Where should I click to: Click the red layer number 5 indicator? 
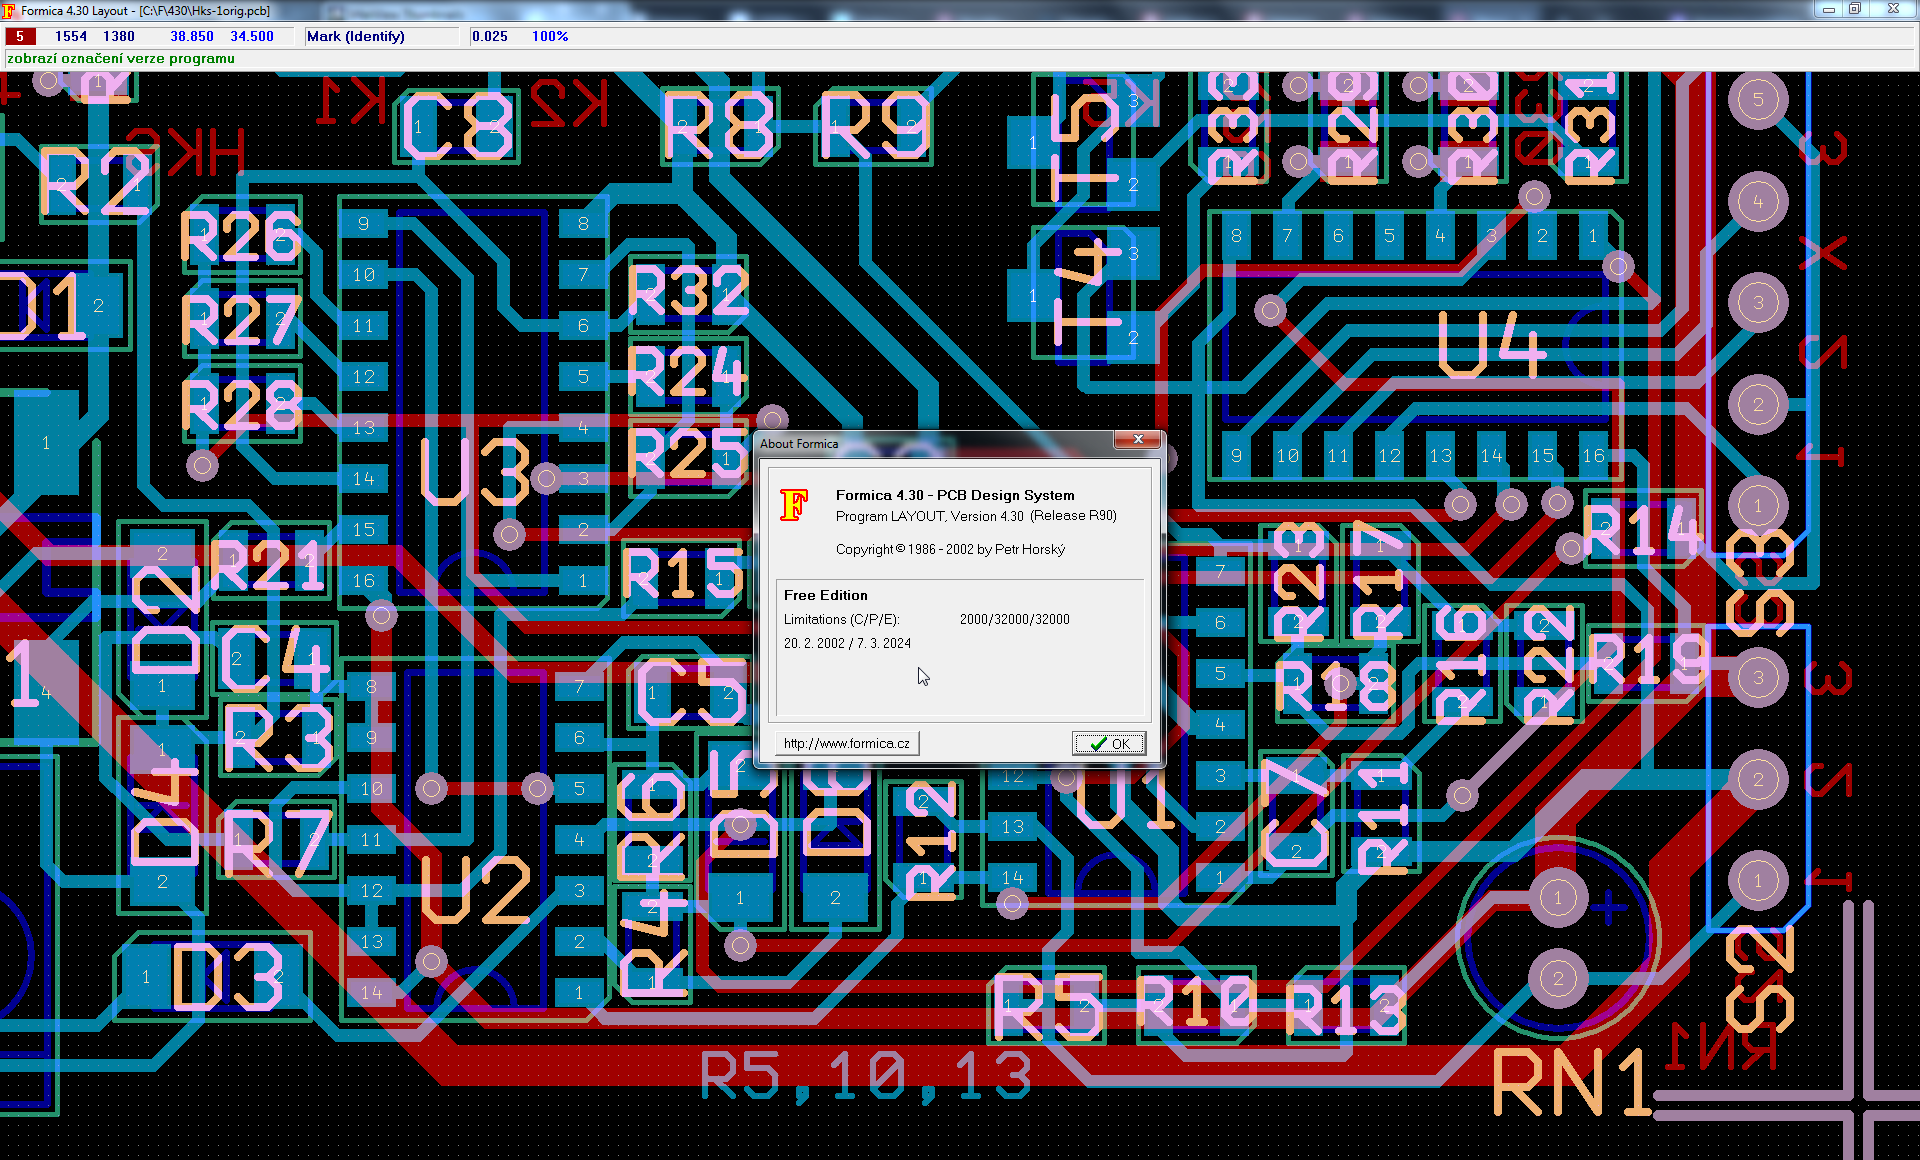tap(20, 36)
